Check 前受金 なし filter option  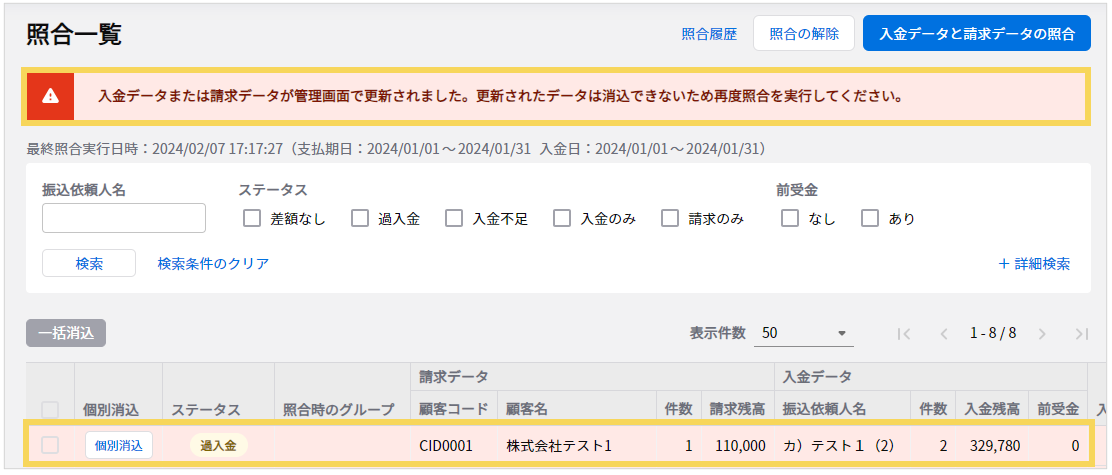pos(790,218)
